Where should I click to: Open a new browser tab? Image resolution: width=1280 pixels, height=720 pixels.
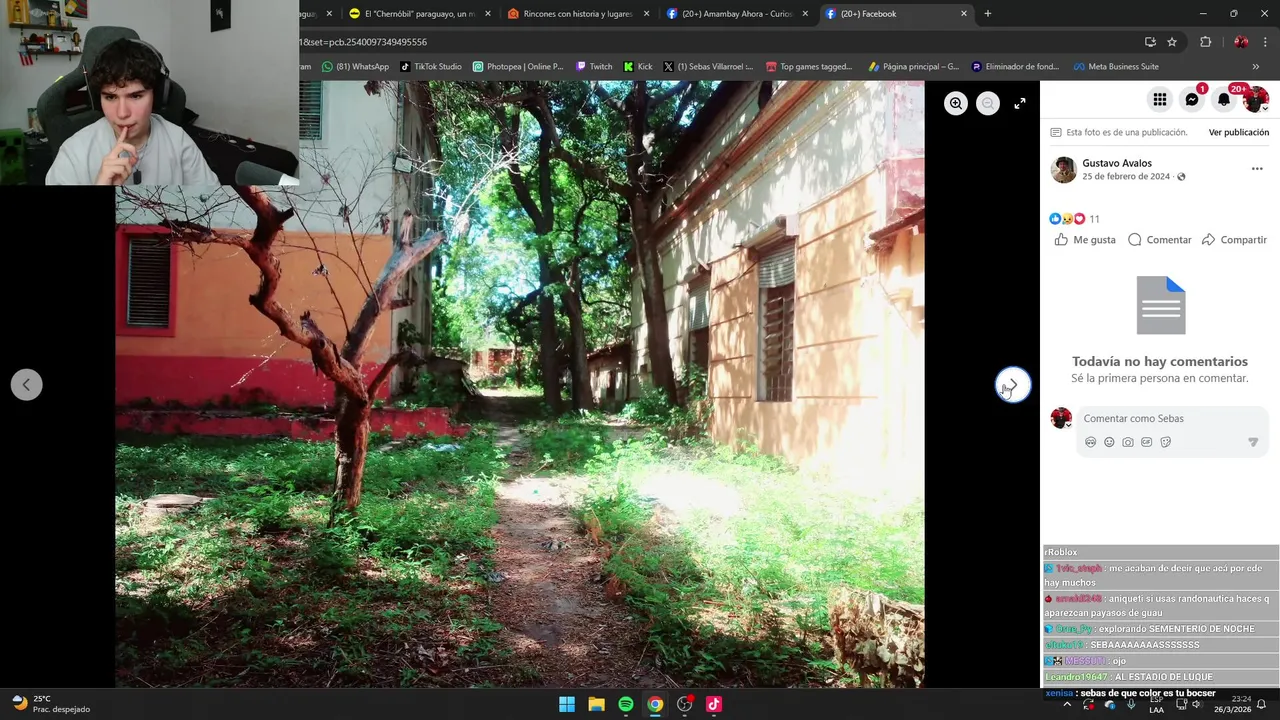[x=988, y=14]
